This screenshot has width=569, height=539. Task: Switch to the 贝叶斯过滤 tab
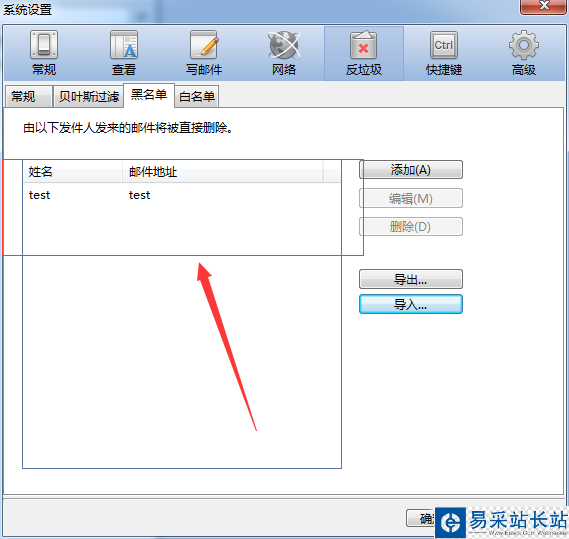89,97
